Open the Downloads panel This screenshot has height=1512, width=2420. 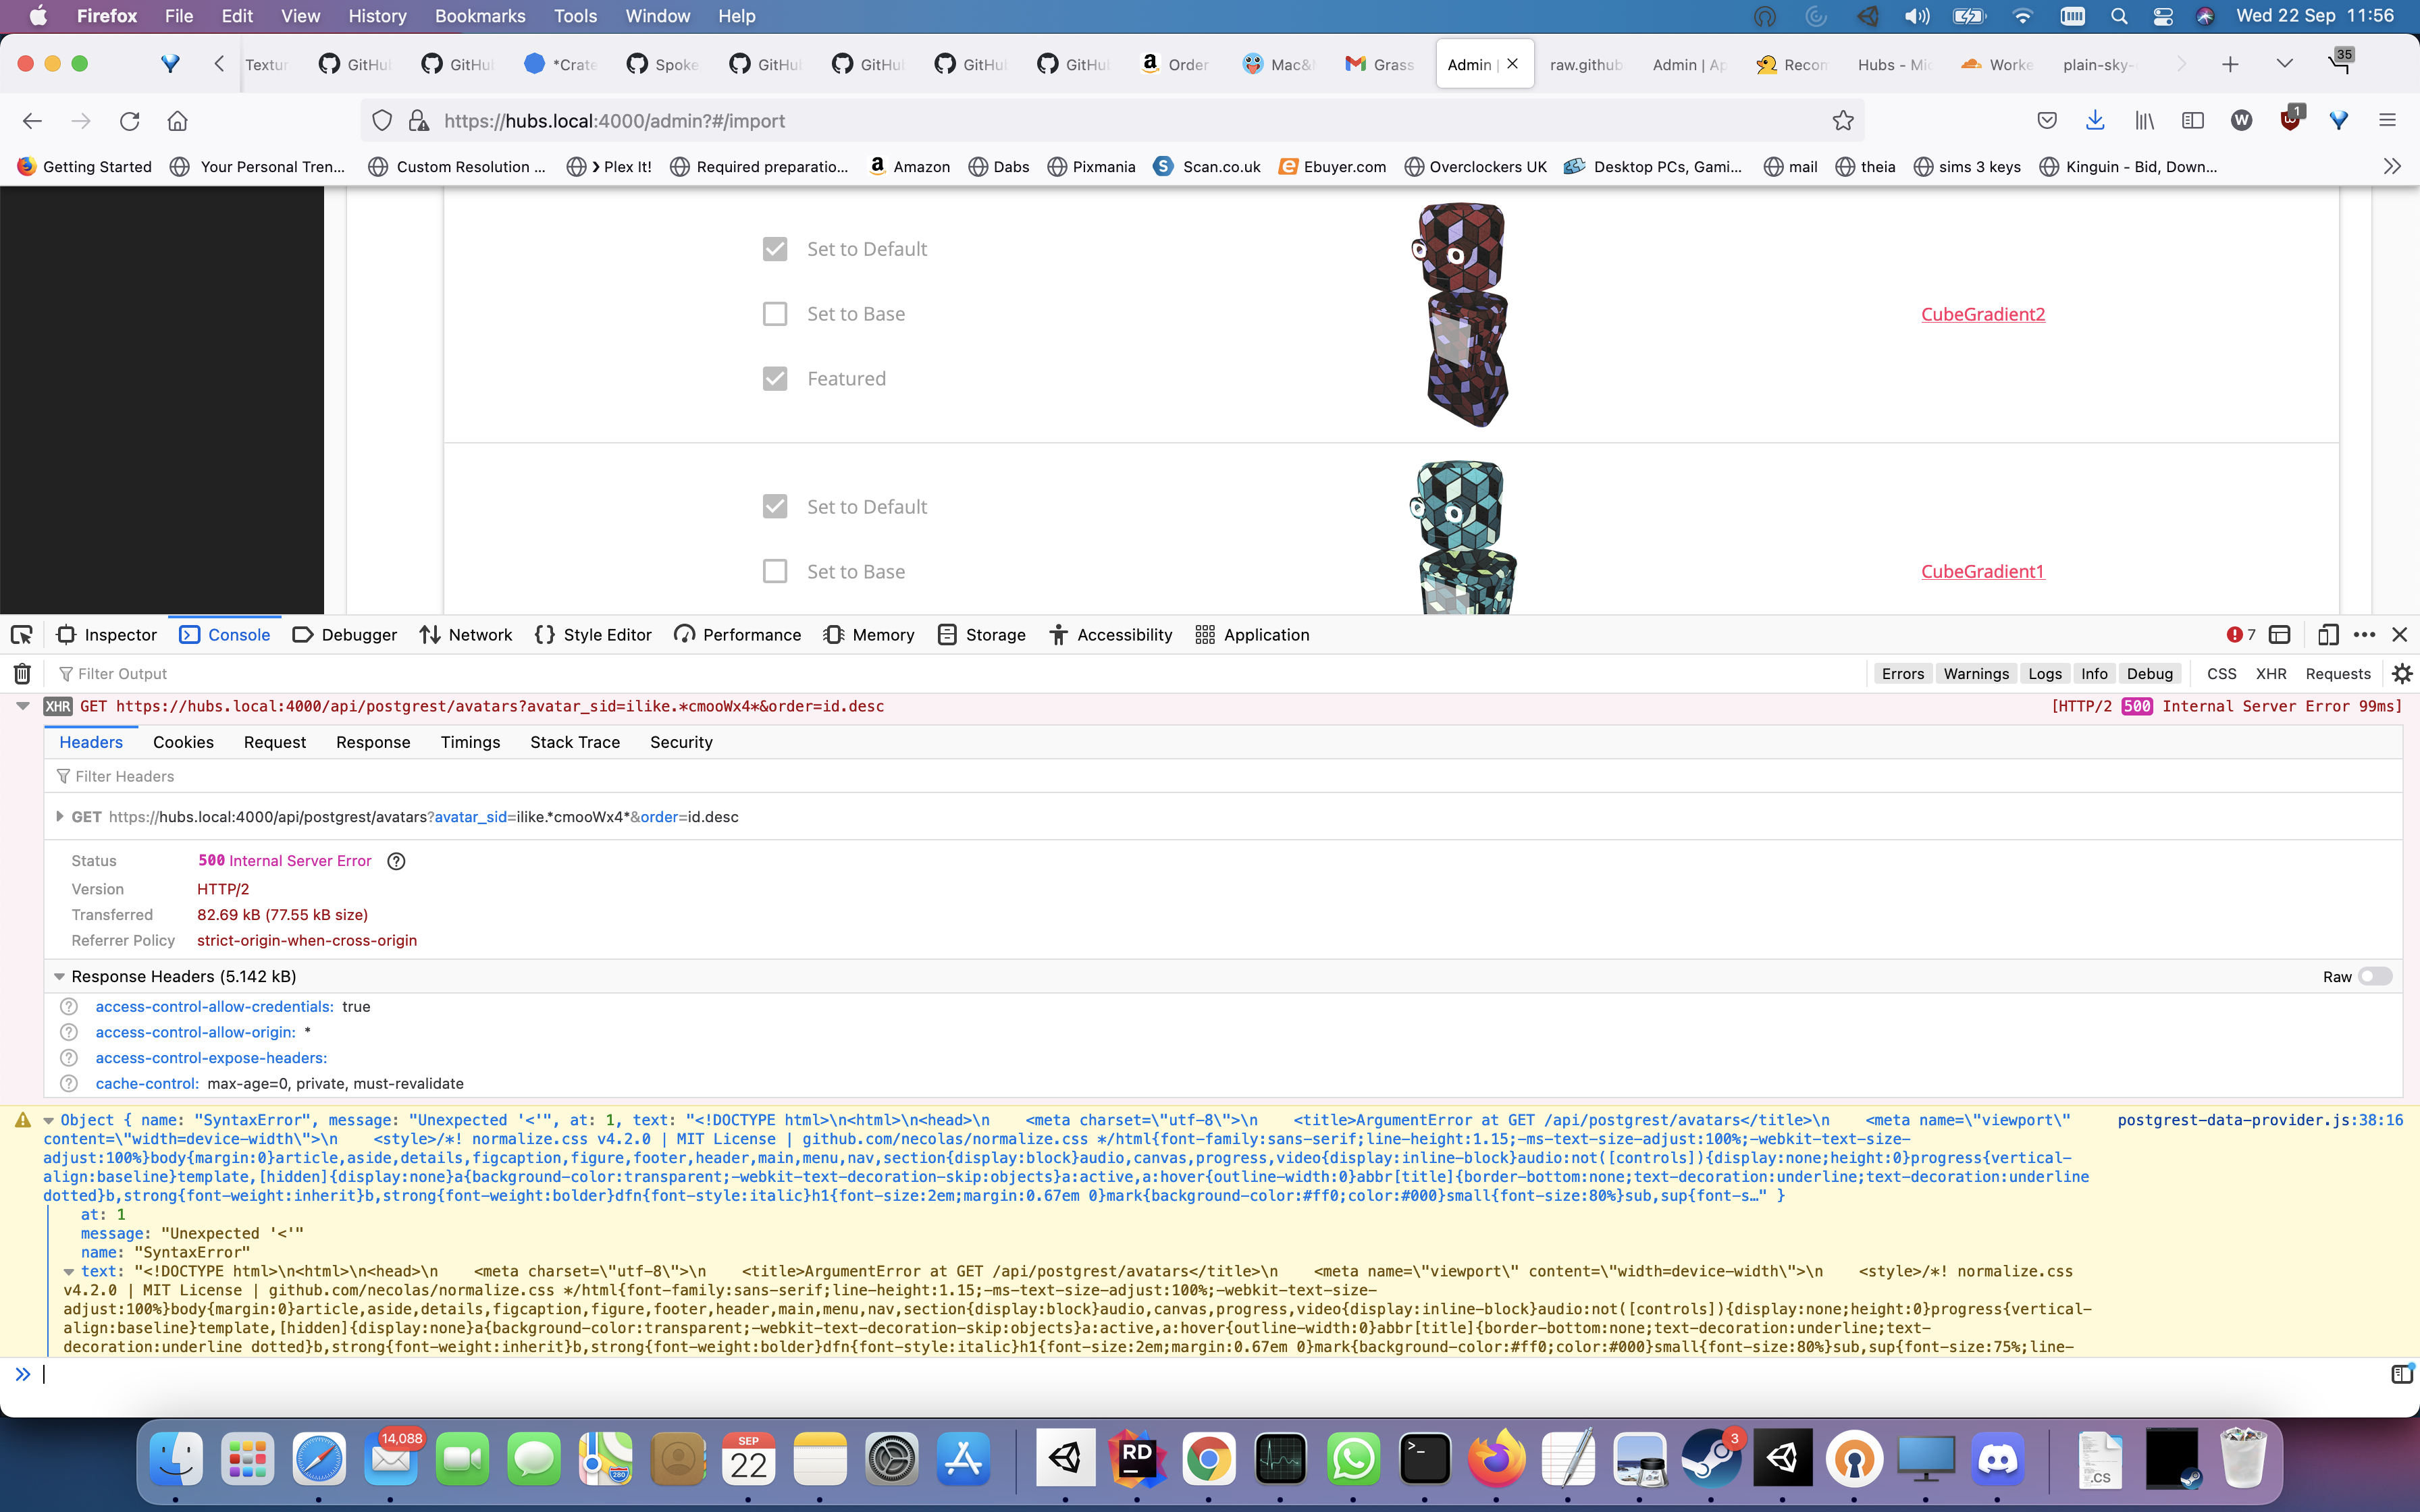point(2095,121)
